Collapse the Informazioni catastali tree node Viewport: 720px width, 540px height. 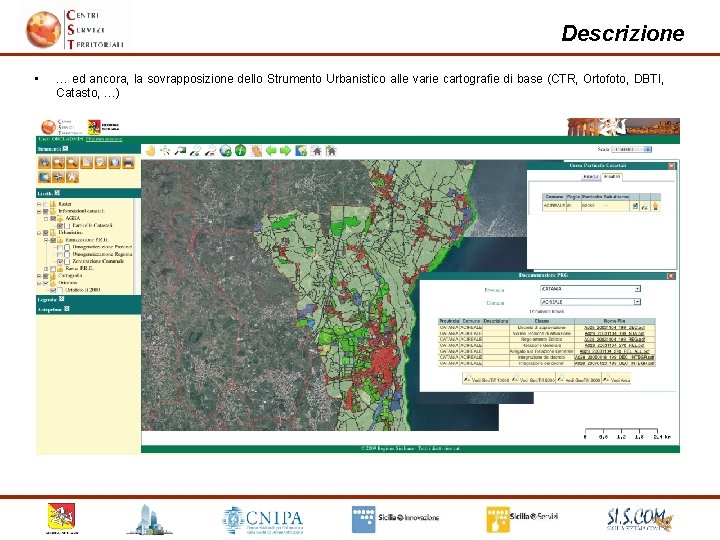tap(39, 211)
